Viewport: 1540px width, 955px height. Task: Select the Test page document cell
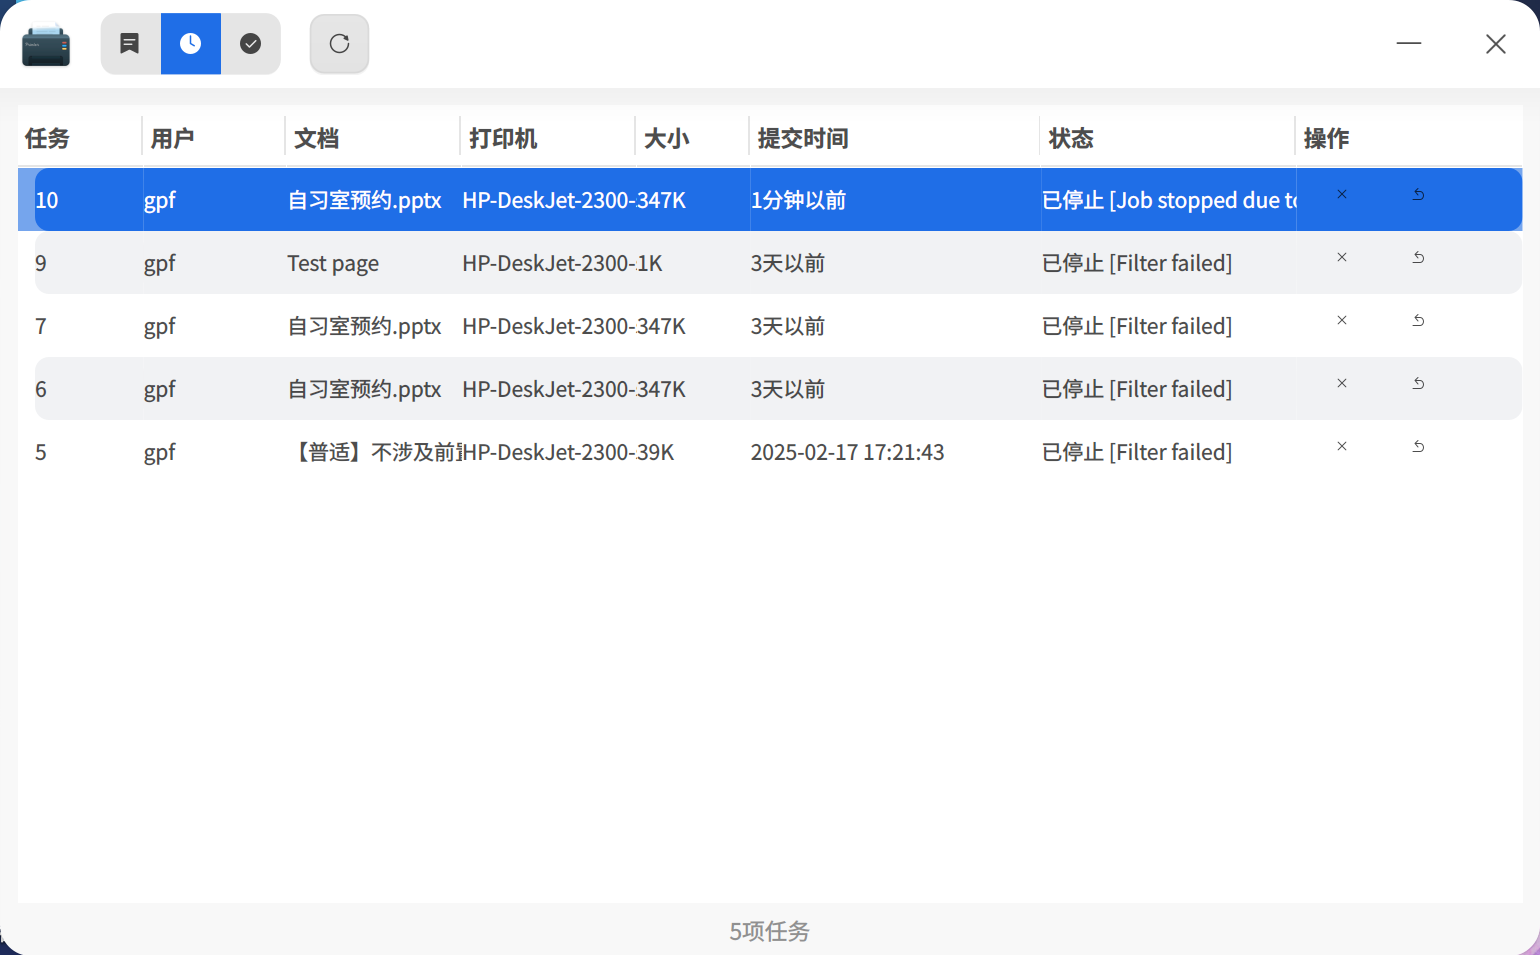click(333, 263)
